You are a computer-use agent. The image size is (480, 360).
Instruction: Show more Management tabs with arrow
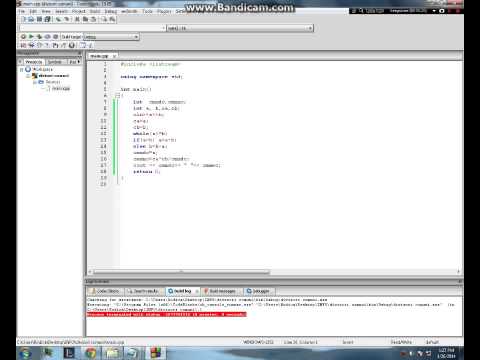tap(79, 62)
